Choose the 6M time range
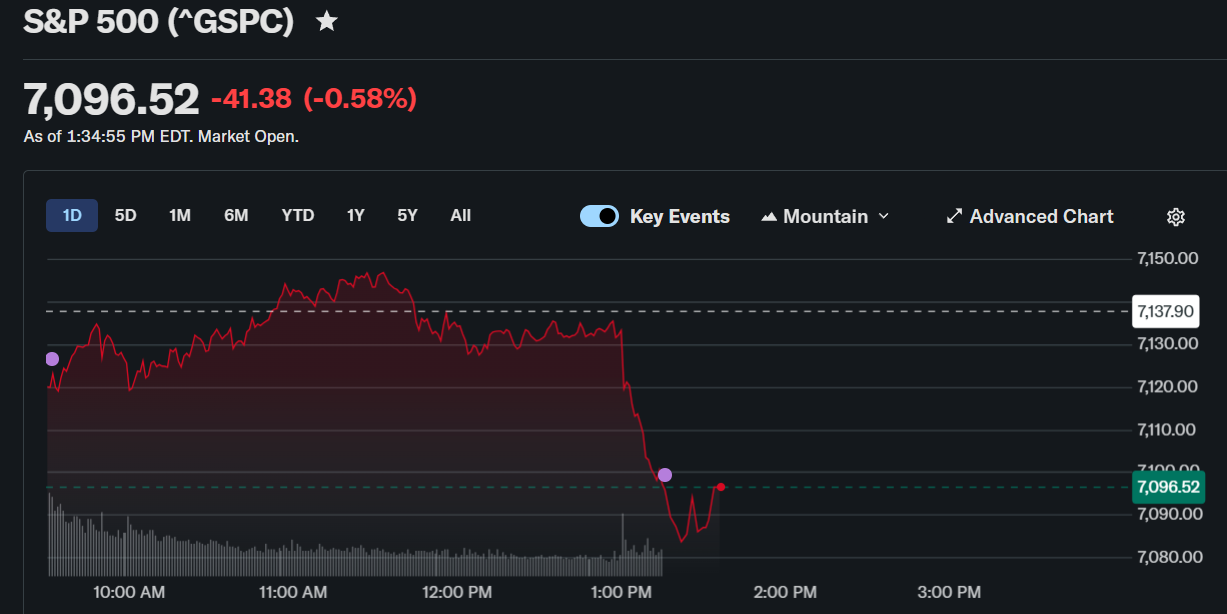The height and width of the screenshot is (614, 1227). 236,215
